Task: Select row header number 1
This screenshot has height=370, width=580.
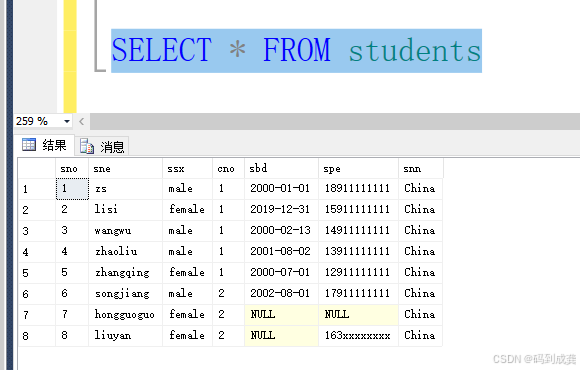Action: click(x=37, y=189)
